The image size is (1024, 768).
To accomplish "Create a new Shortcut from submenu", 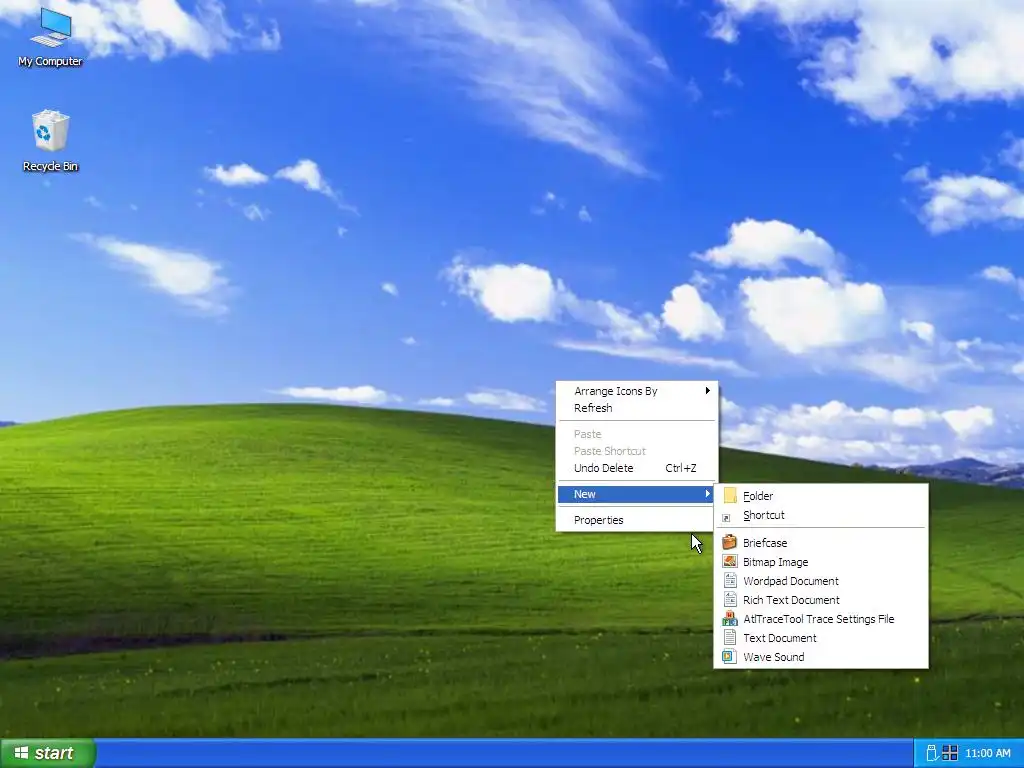I will click(x=821, y=515).
